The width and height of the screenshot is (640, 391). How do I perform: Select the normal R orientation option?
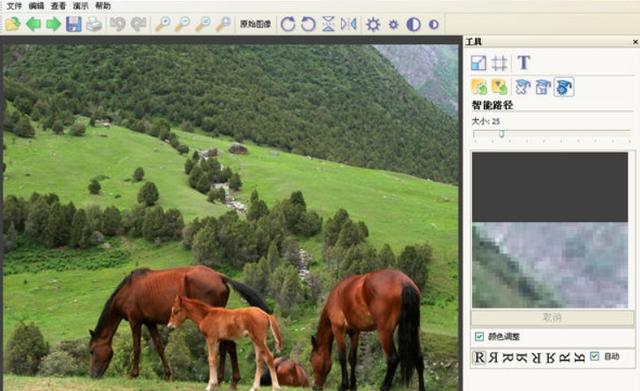coord(479,358)
